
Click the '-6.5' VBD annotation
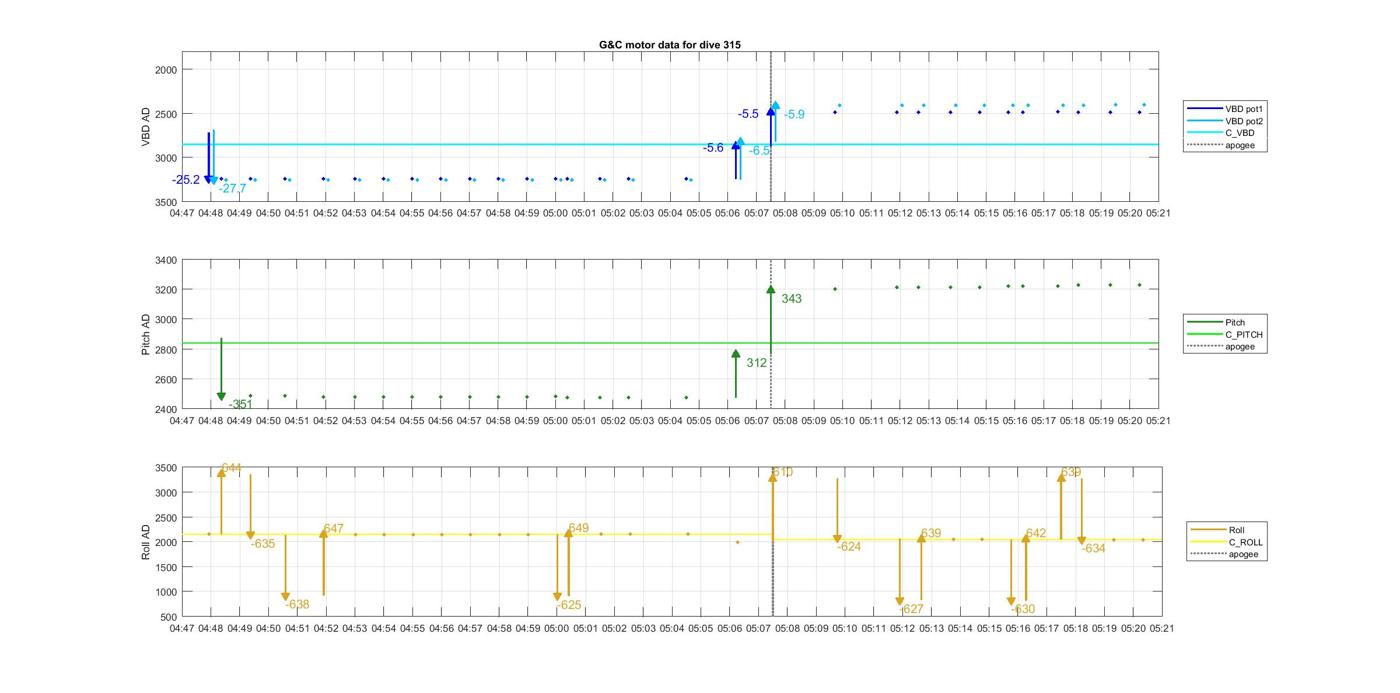click(760, 151)
